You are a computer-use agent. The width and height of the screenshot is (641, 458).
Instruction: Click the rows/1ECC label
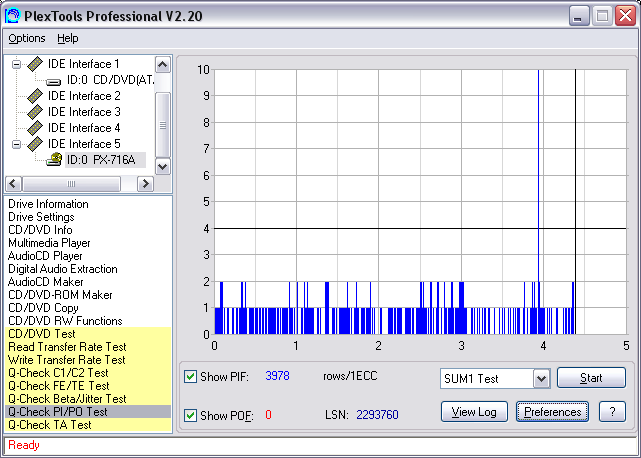350,376
